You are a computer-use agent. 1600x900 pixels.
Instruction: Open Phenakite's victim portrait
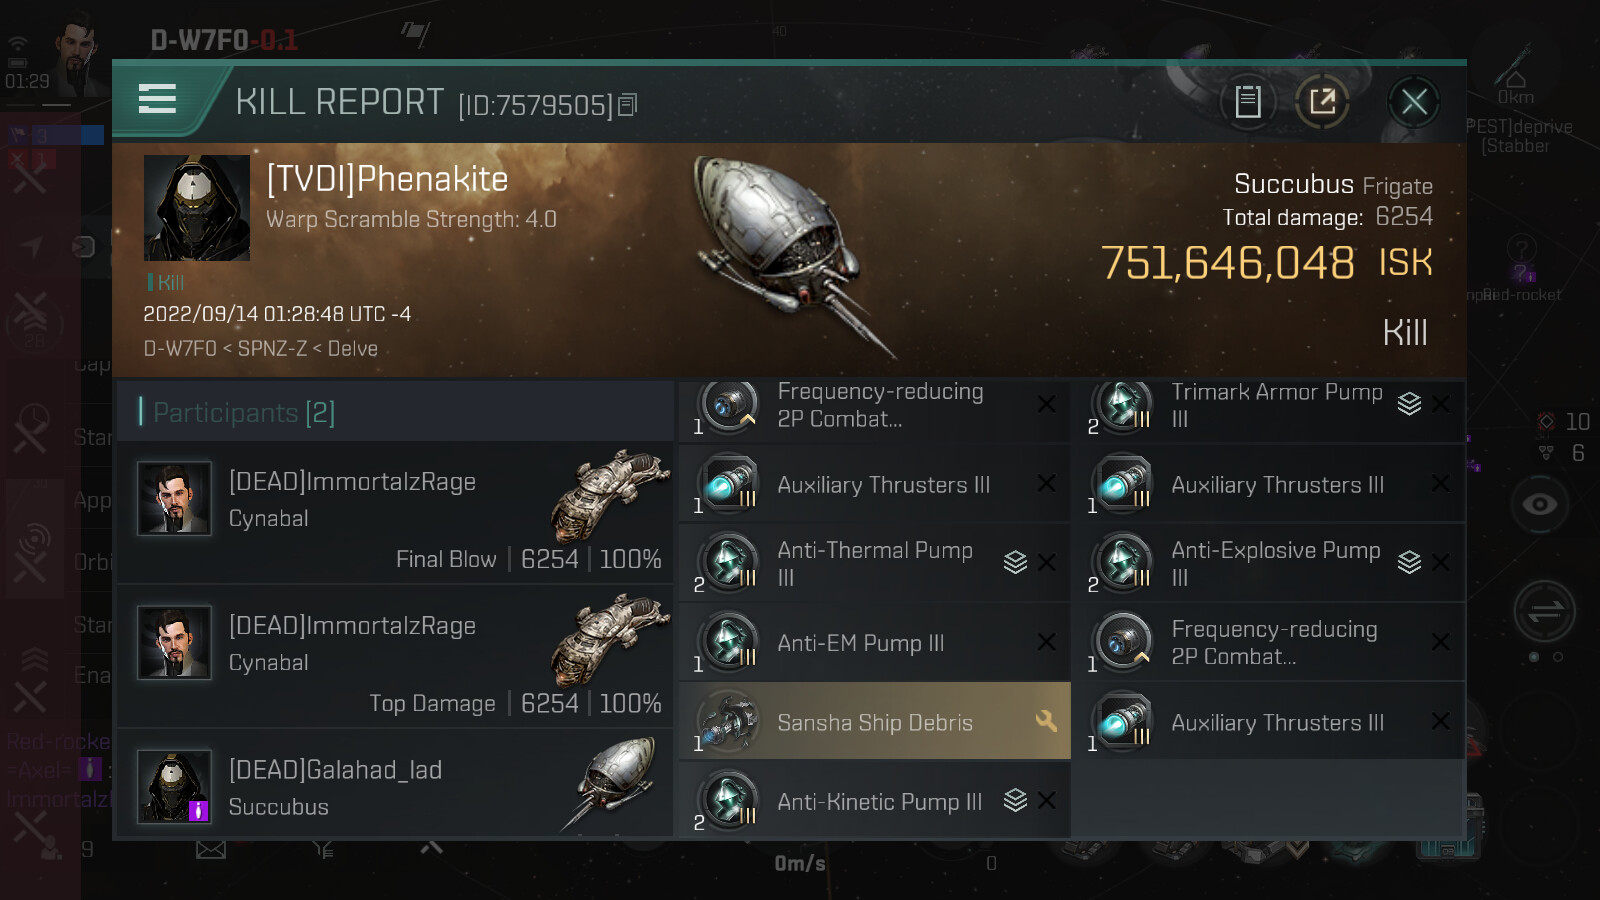[197, 208]
